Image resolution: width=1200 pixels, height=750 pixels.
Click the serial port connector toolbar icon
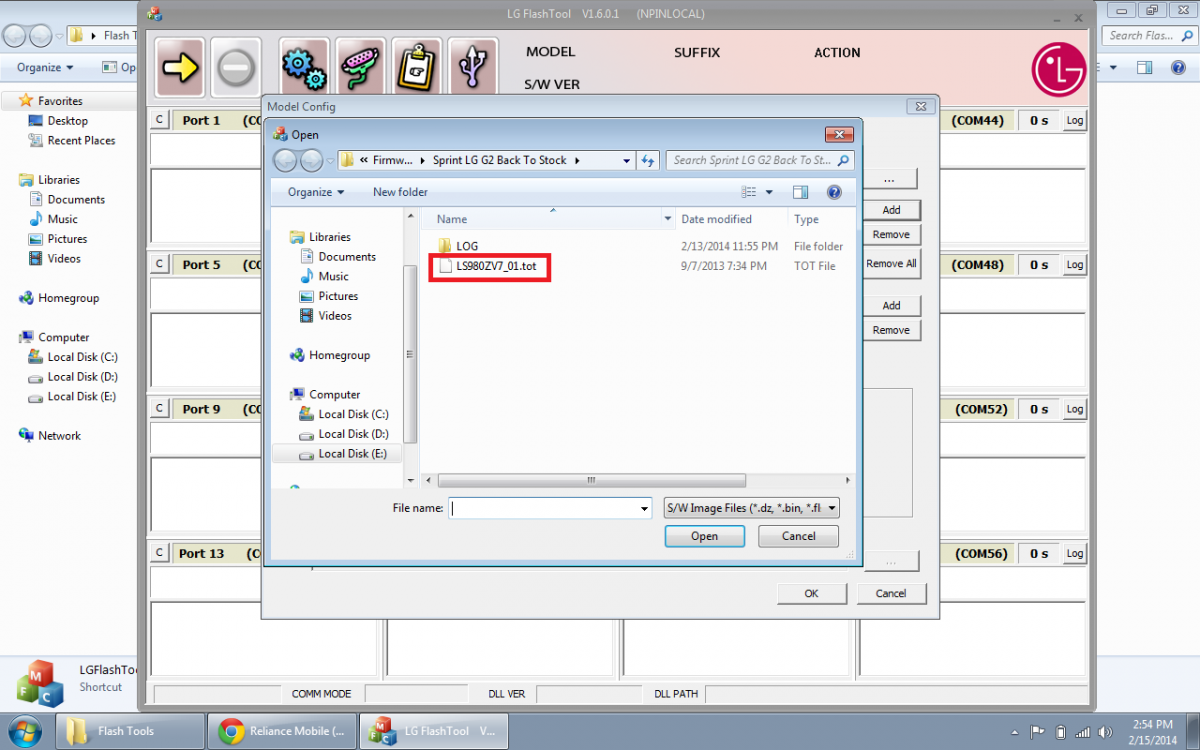coord(360,67)
